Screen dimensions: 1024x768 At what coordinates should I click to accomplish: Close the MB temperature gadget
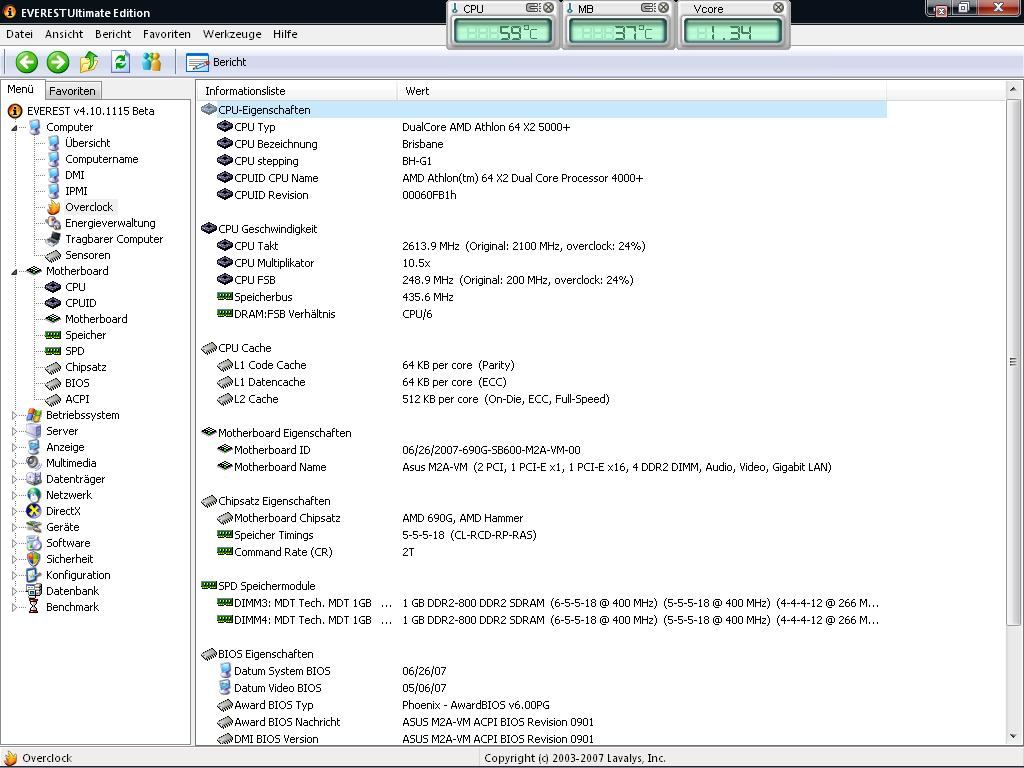coord(664,8)
